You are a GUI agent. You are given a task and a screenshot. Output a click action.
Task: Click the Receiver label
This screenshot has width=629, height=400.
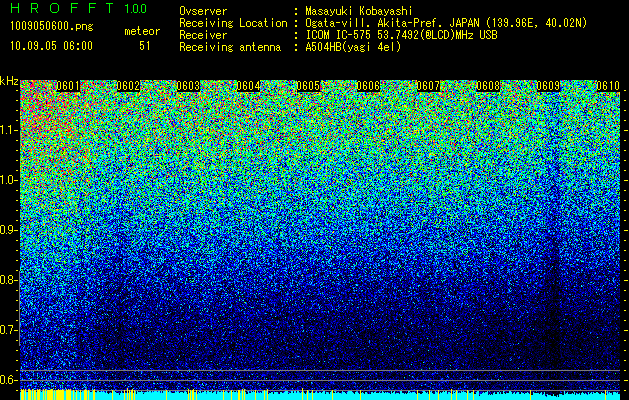[203, 35]
